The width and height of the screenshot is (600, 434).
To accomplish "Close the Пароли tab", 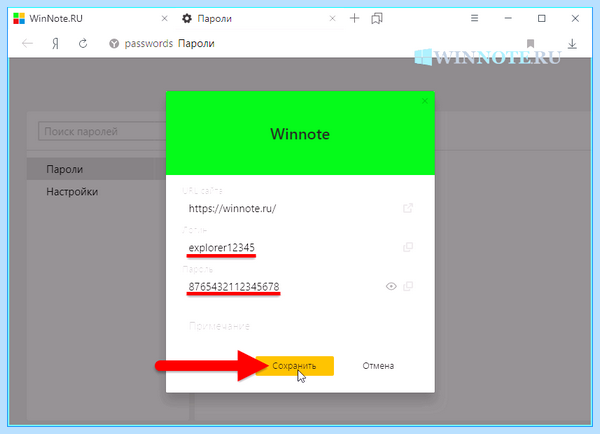I will 333,18.
